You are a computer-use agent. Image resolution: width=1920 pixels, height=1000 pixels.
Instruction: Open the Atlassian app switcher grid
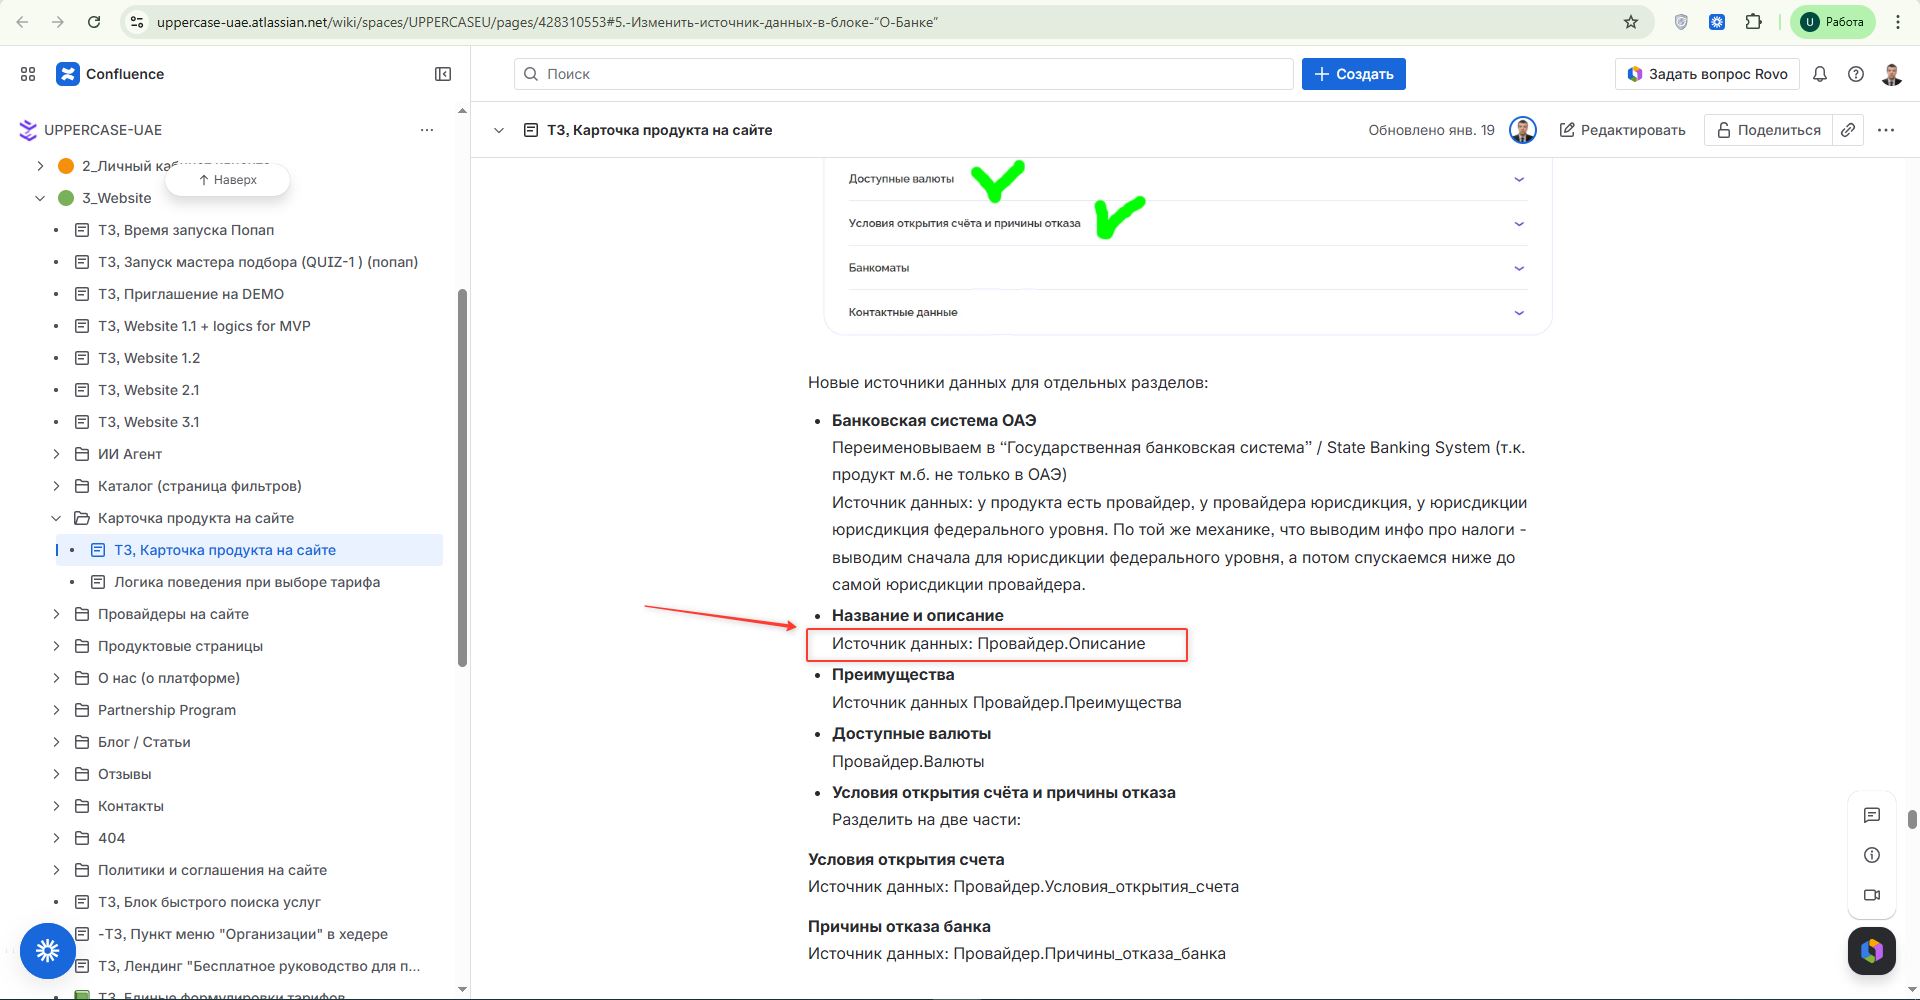28,74
